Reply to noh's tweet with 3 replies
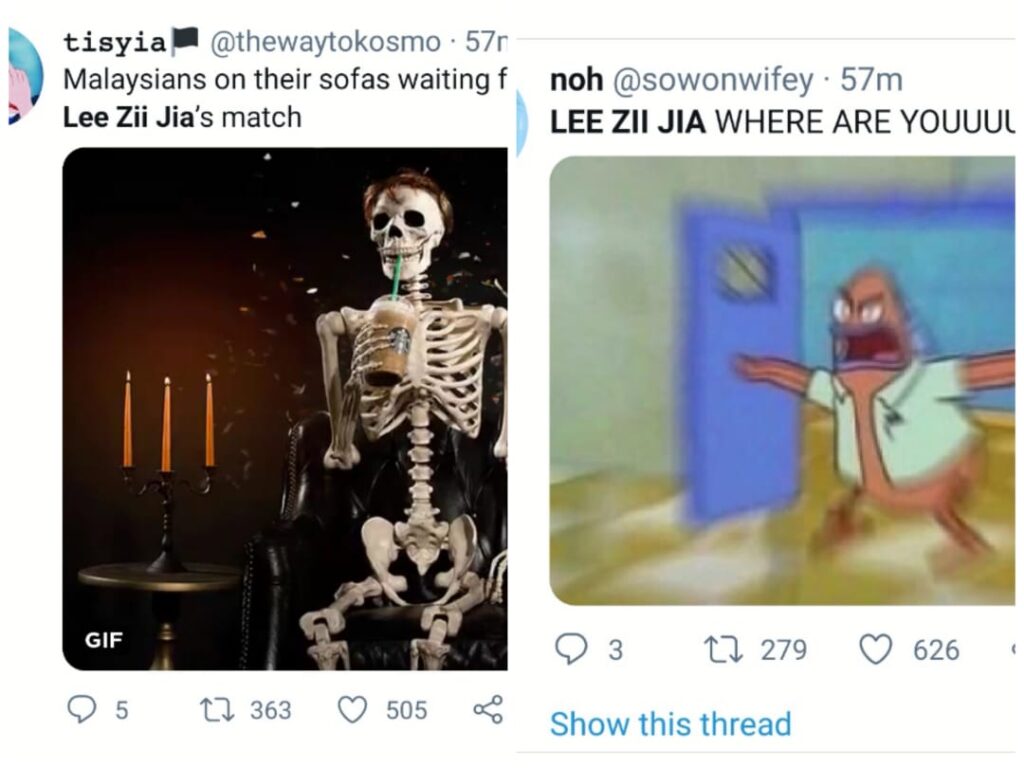 (570, 649)
